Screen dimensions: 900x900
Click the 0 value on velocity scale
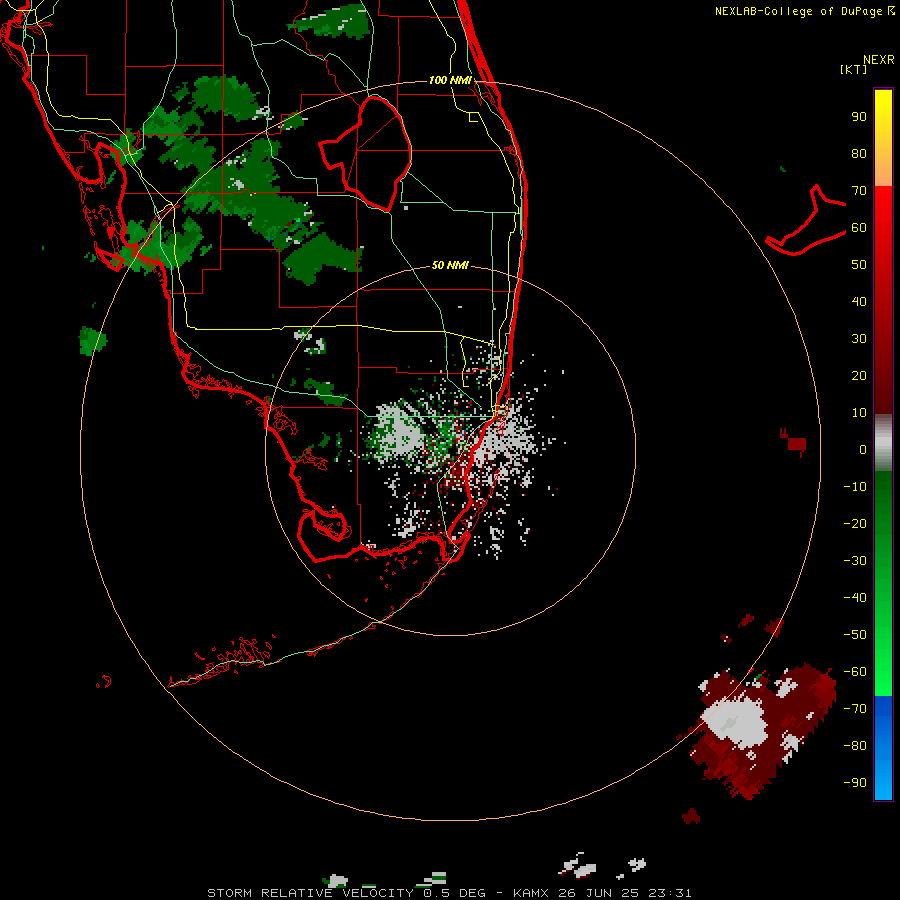(x=863, y=449)
